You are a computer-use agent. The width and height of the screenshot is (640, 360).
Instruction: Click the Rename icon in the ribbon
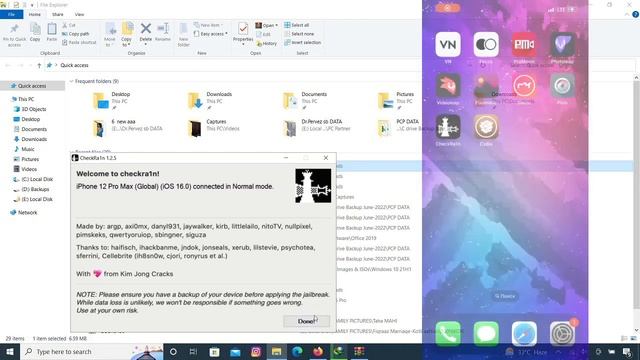pyautogui.click(x=163, y=32)
